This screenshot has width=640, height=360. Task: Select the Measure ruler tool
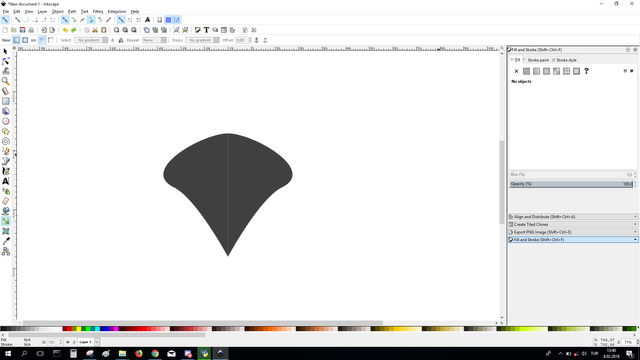(x=5, y=91)
